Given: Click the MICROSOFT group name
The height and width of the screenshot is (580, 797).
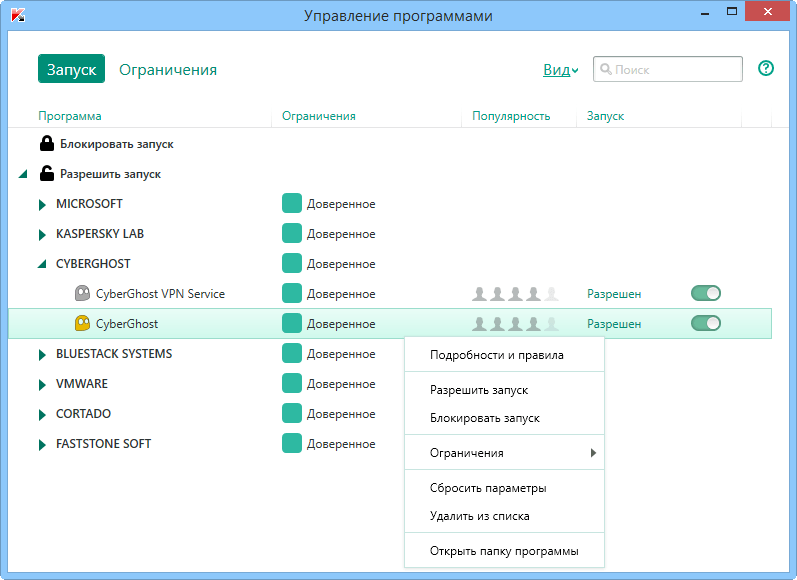Looking at the screenshot, I should [x=89, y=203].
